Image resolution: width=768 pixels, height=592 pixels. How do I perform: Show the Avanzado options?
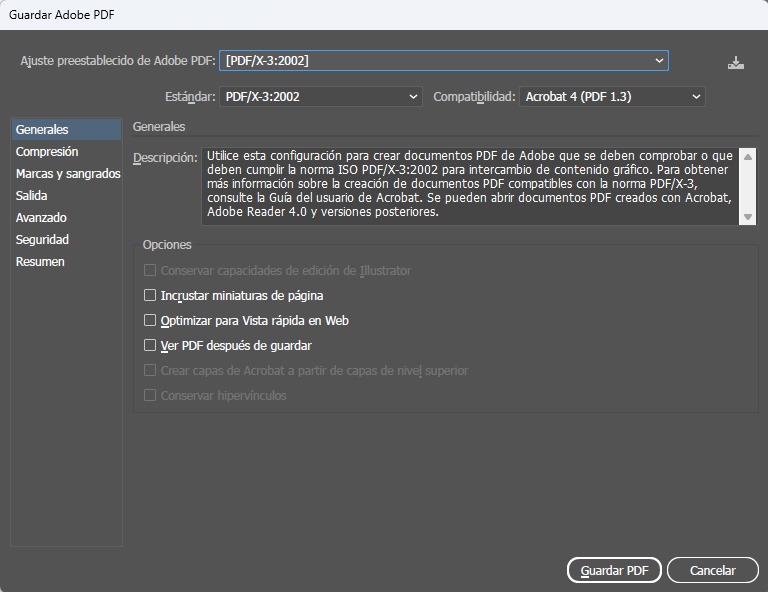(x=41, y=218)
